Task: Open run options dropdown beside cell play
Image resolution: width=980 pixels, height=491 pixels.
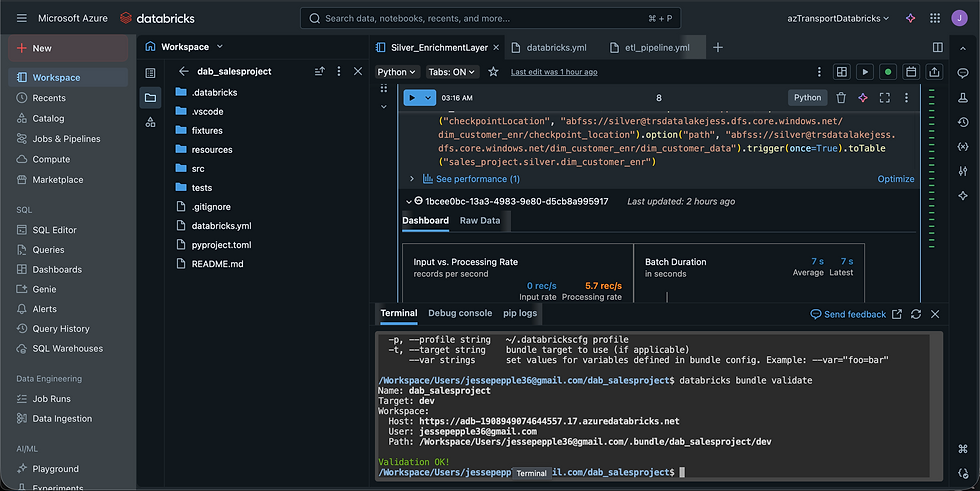Action: tap(428, 97)
